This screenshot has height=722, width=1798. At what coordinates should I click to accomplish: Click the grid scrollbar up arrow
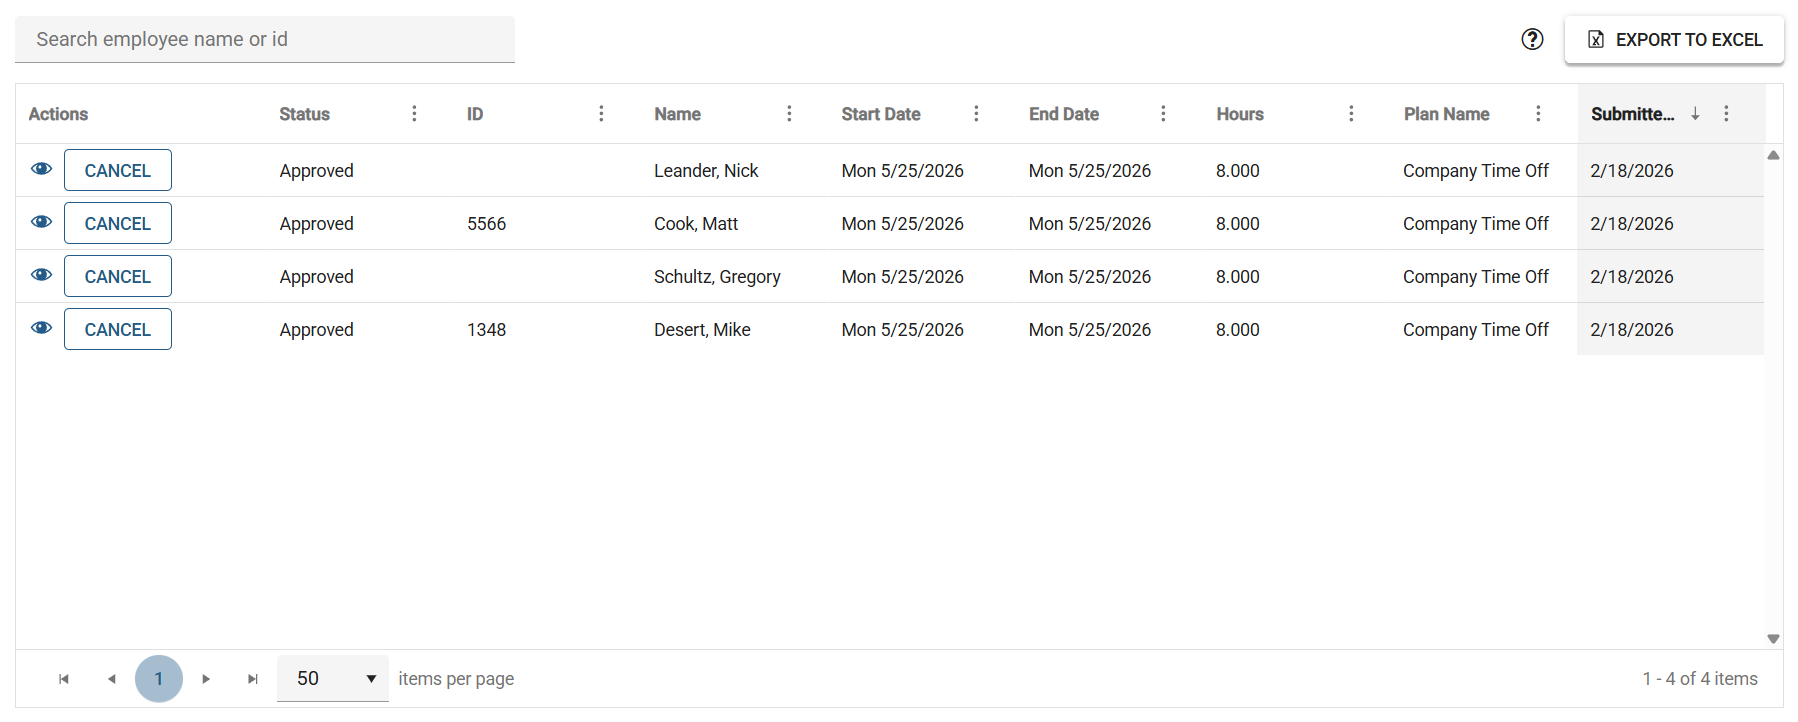(x=1773, y=155)
